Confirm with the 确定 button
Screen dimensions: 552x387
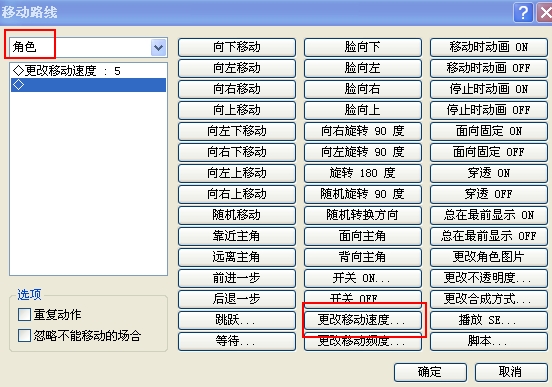[x=430, y=372]
